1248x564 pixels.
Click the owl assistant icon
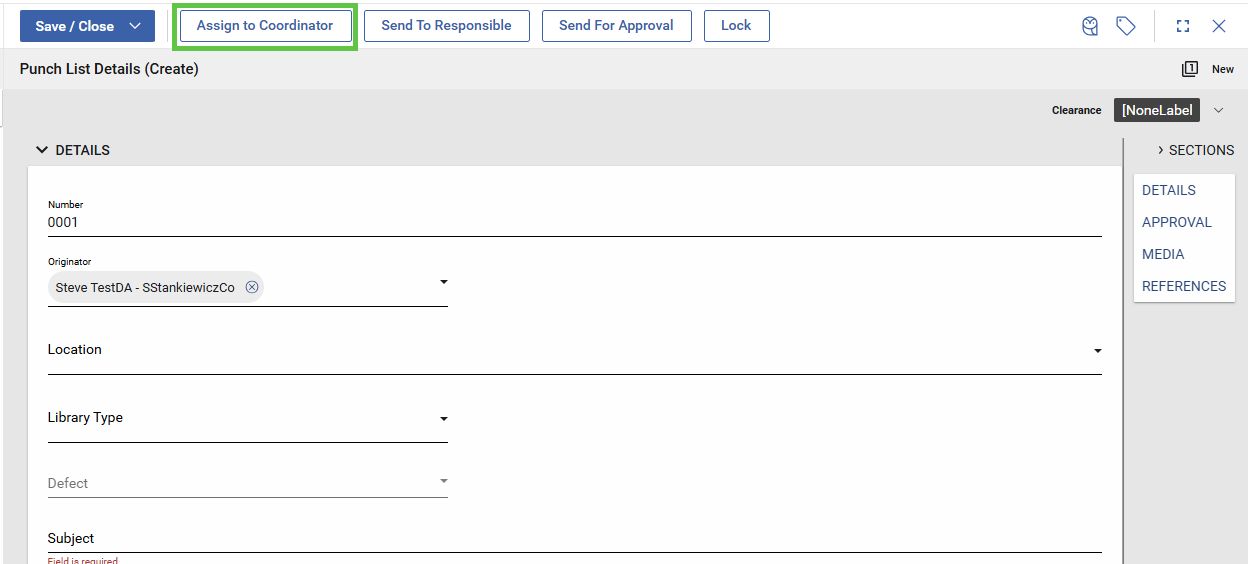pos(1090,27)
